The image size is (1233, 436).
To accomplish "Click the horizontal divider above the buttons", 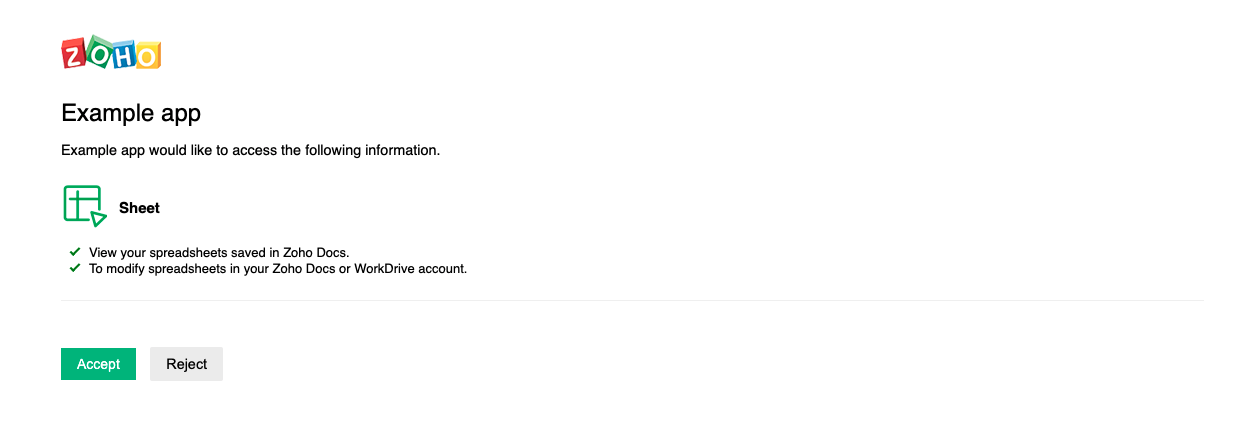I will 632,300.
